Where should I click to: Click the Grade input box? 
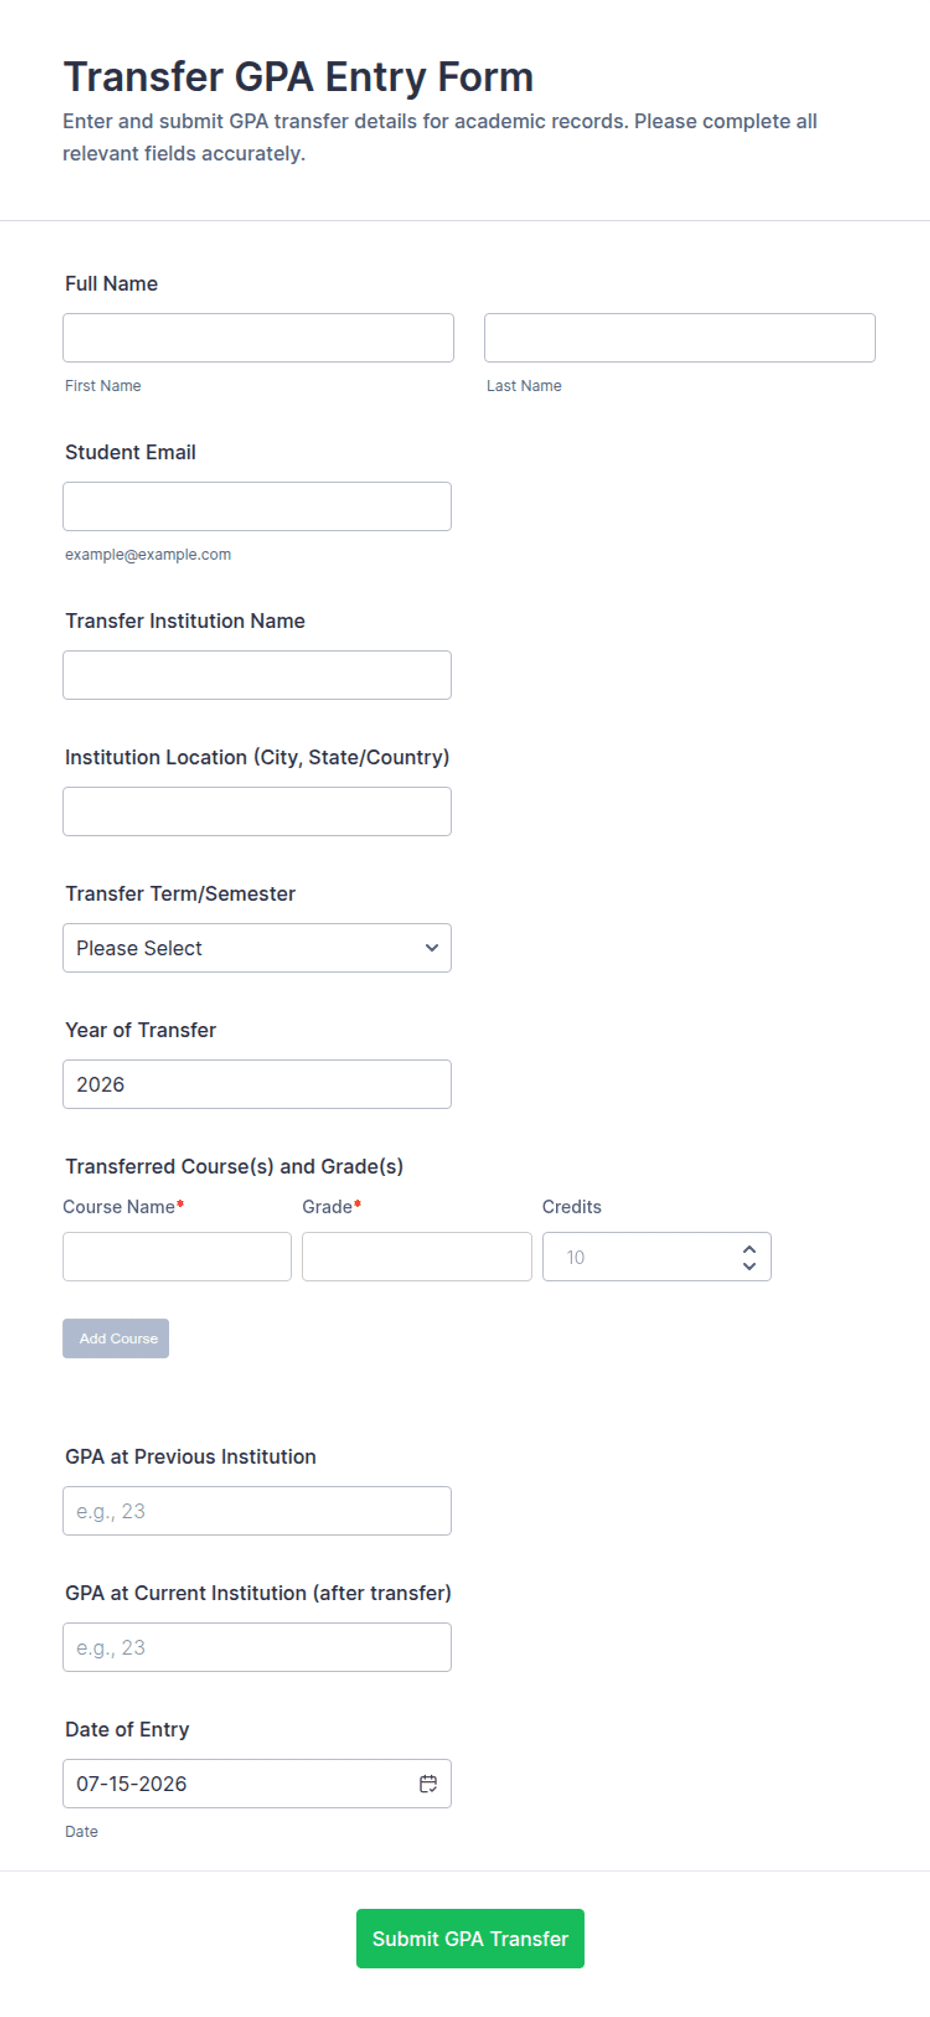click(x=417, y=1257)
